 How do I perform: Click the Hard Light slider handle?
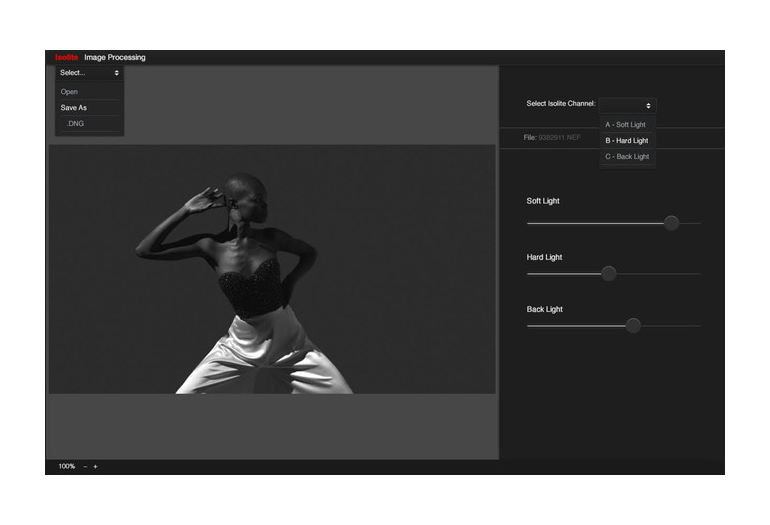pos(608,273)
